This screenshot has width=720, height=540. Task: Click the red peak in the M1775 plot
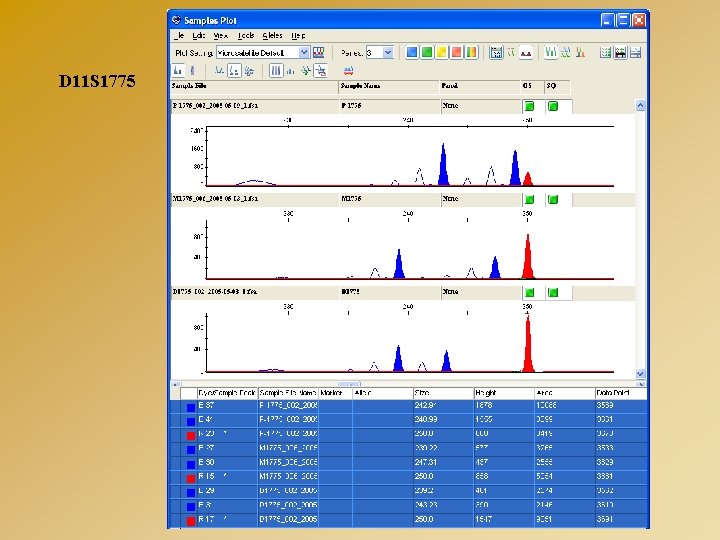pos(528,257)
